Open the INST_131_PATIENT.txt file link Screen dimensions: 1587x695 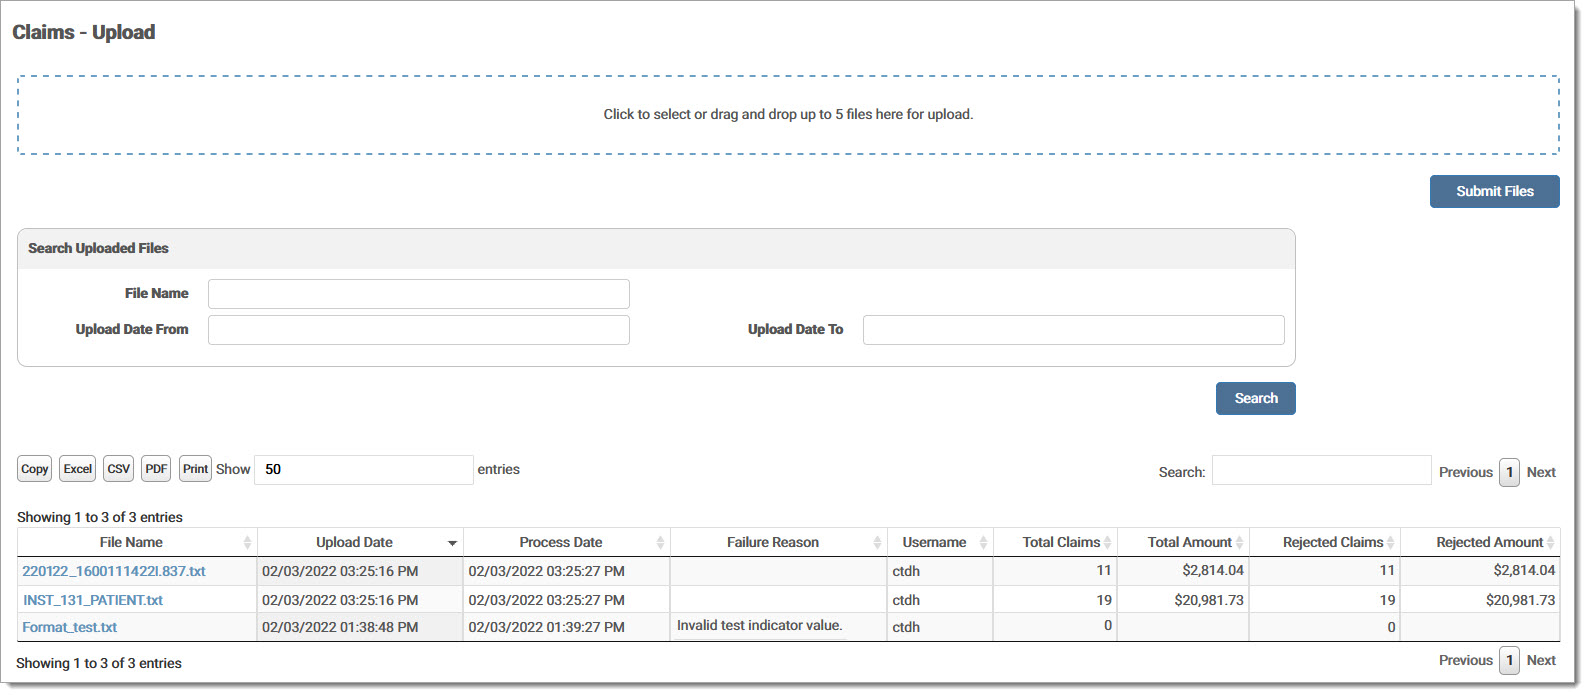93,600
